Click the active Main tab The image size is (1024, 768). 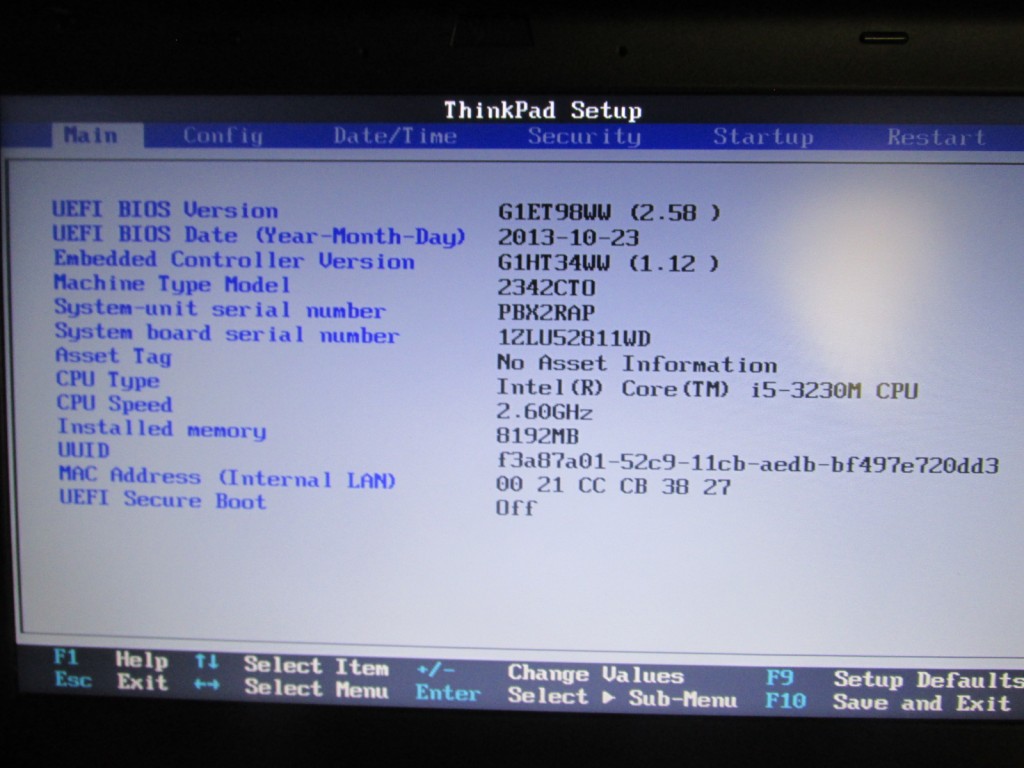(x=90, y=135)
